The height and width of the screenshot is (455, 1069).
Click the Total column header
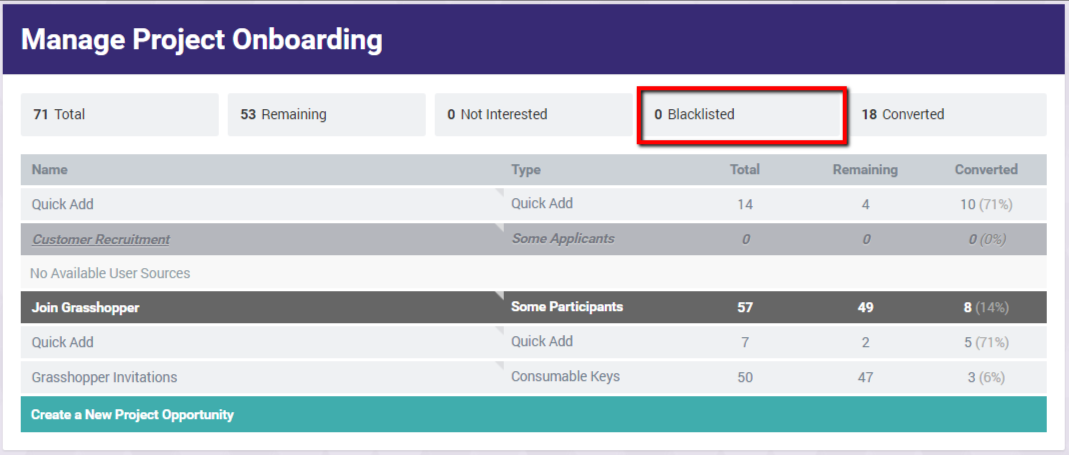point(744,170)
